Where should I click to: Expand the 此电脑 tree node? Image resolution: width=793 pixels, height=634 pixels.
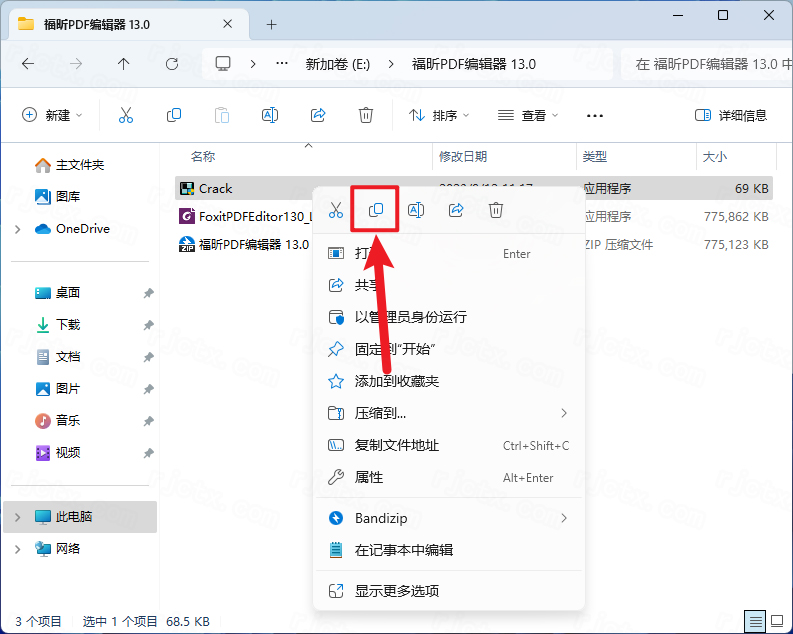click(18, 517)
